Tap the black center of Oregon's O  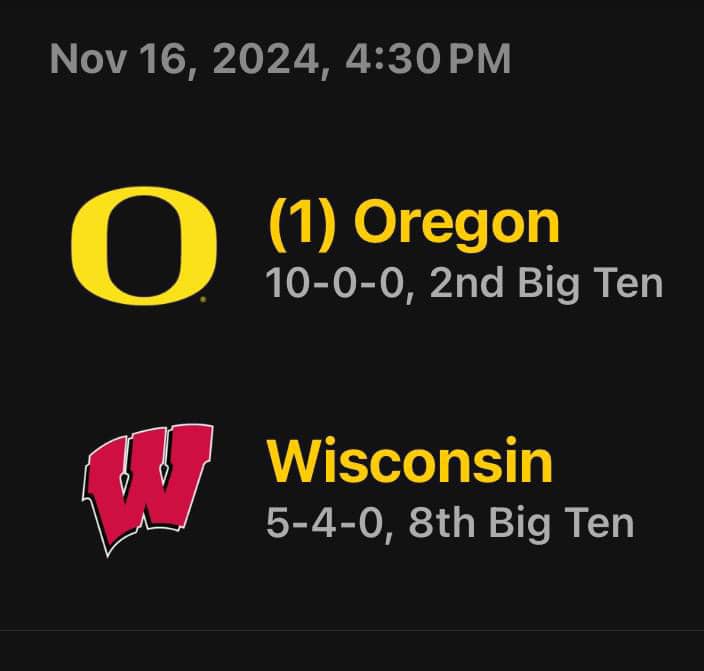coord(143,246)
